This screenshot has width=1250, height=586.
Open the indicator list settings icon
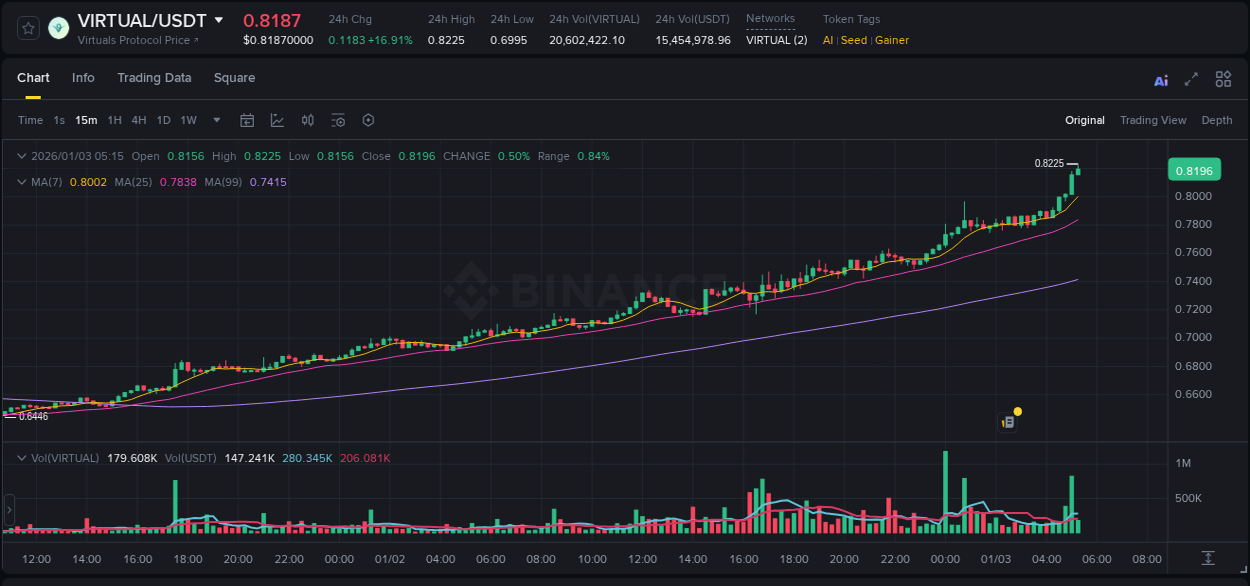338,120
